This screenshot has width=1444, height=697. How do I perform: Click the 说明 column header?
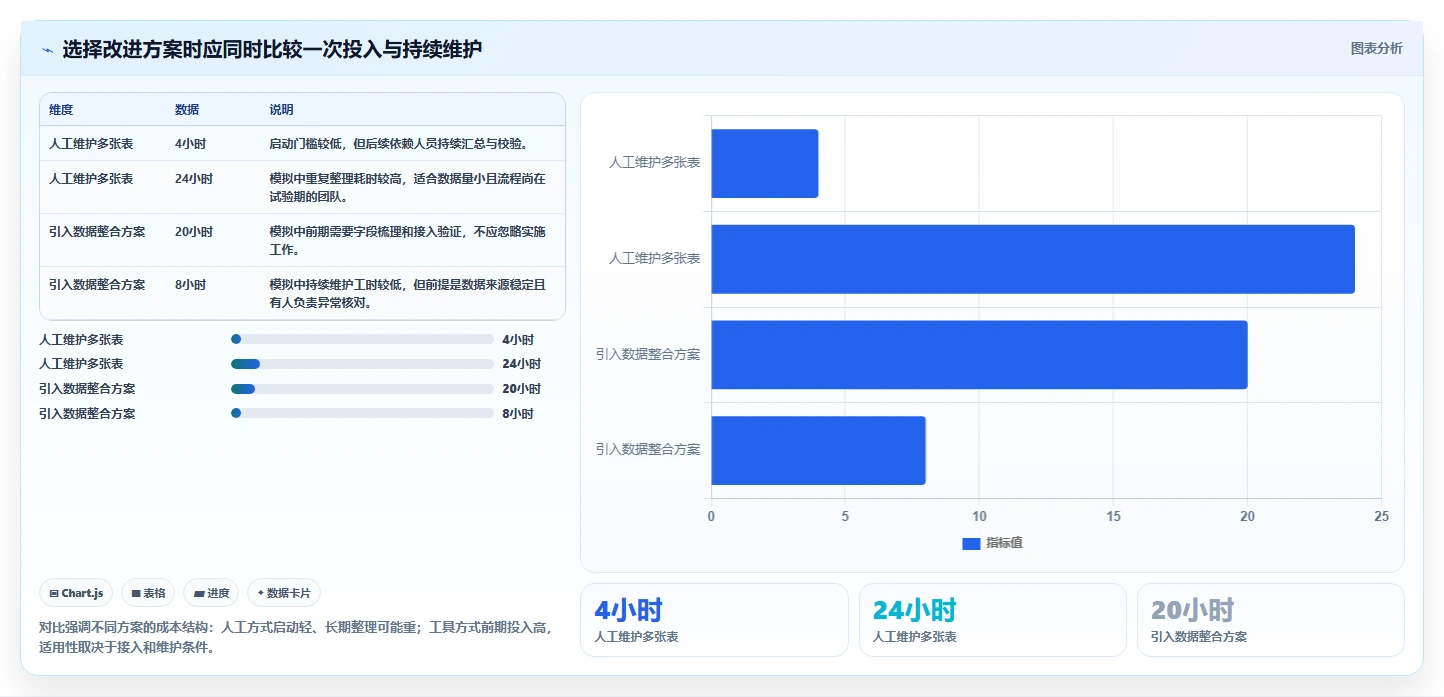[x=281, y=110]
